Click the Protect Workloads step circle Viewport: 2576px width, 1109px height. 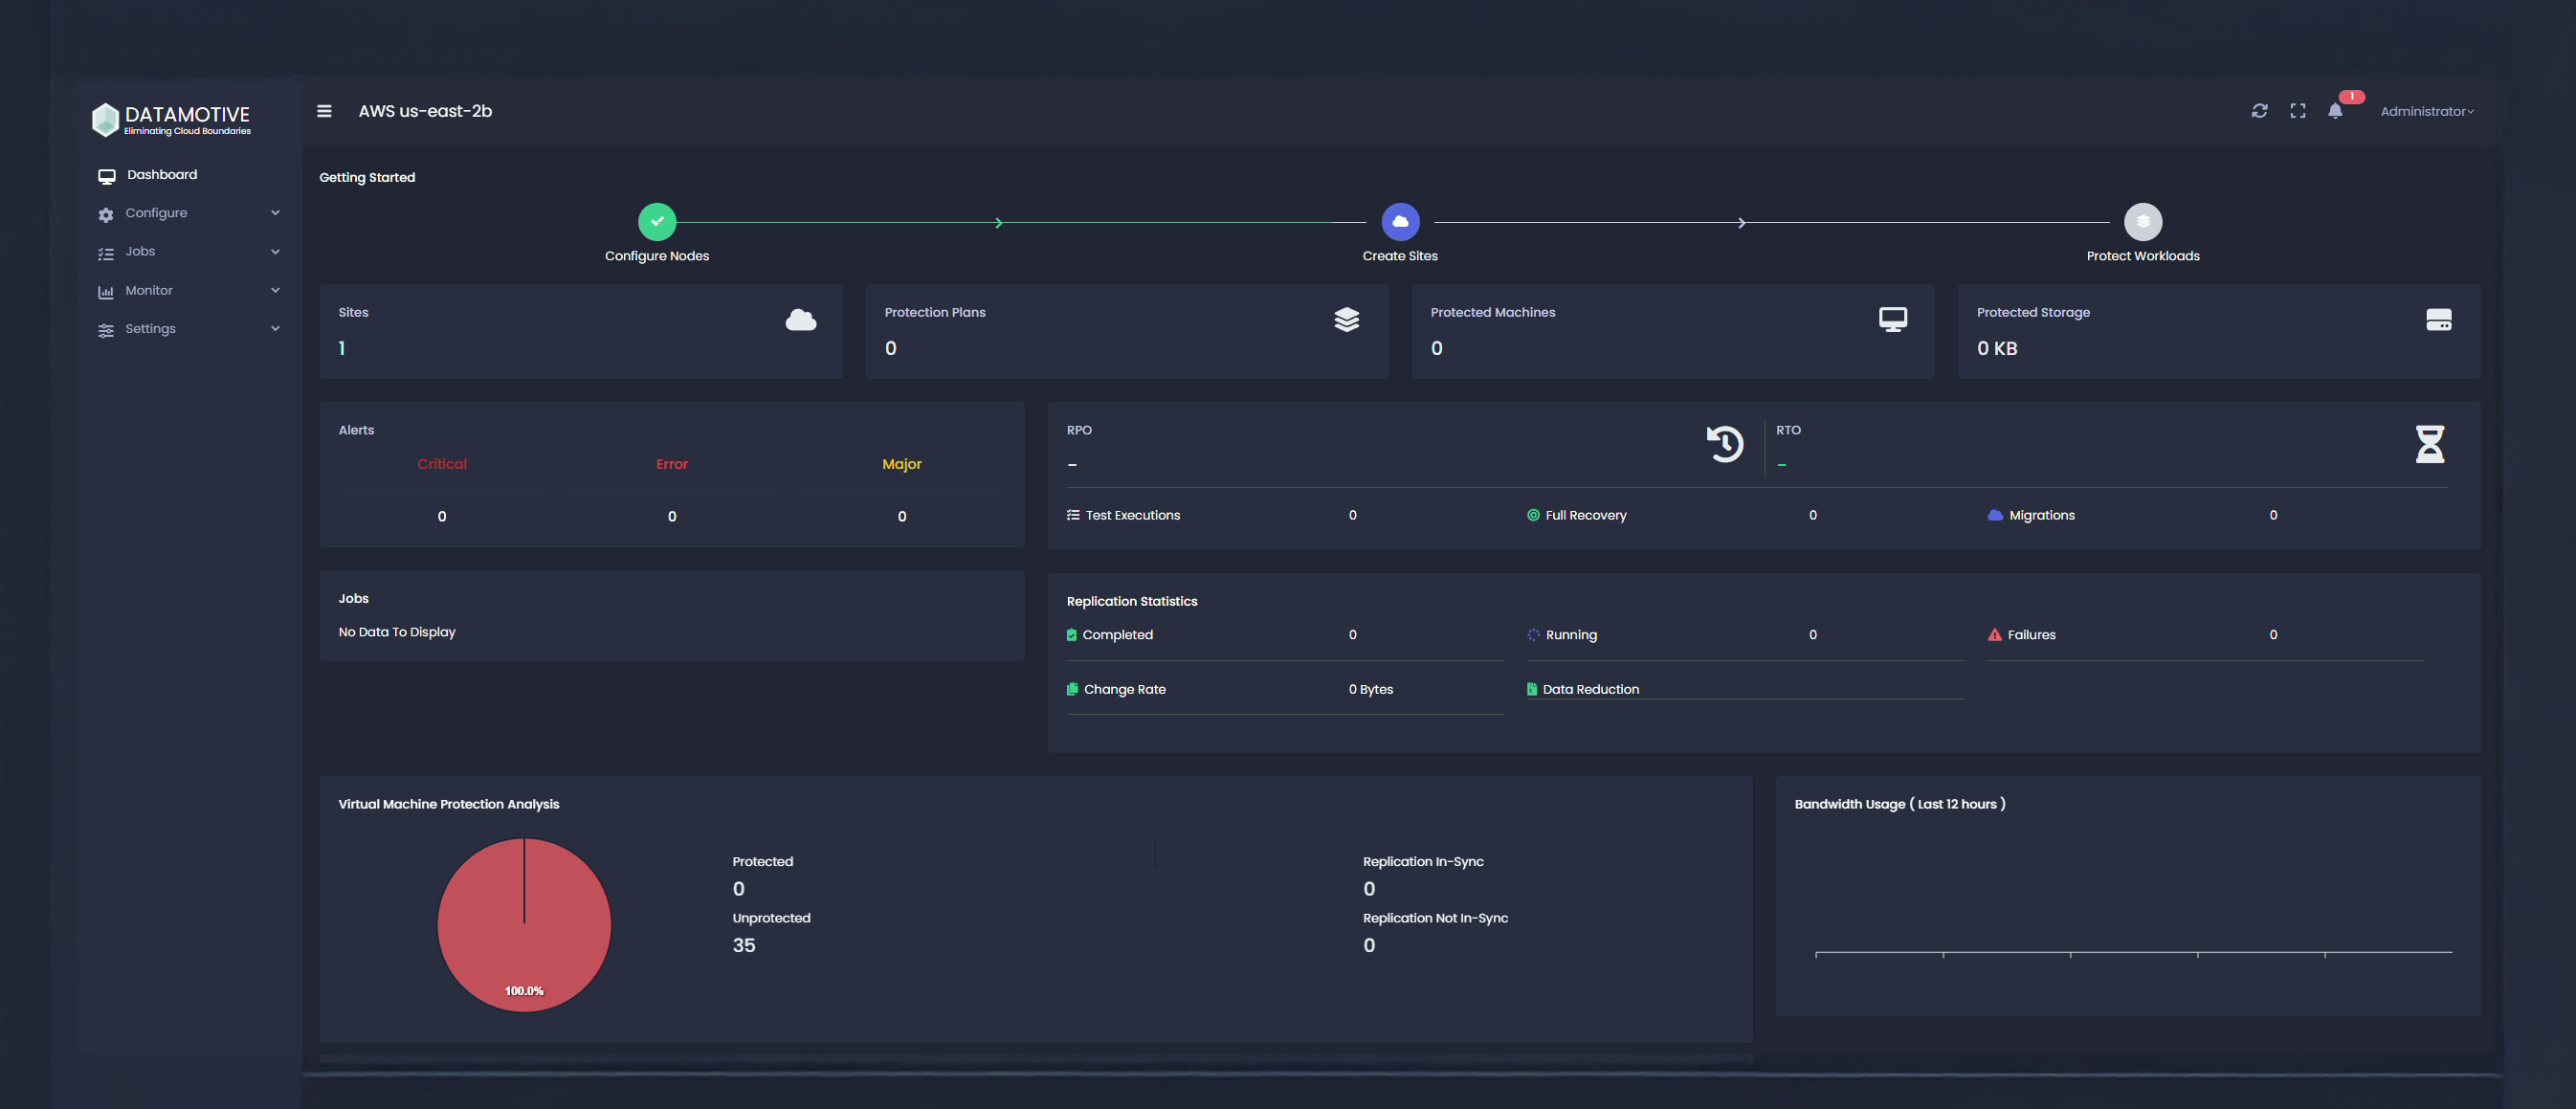2142,221
